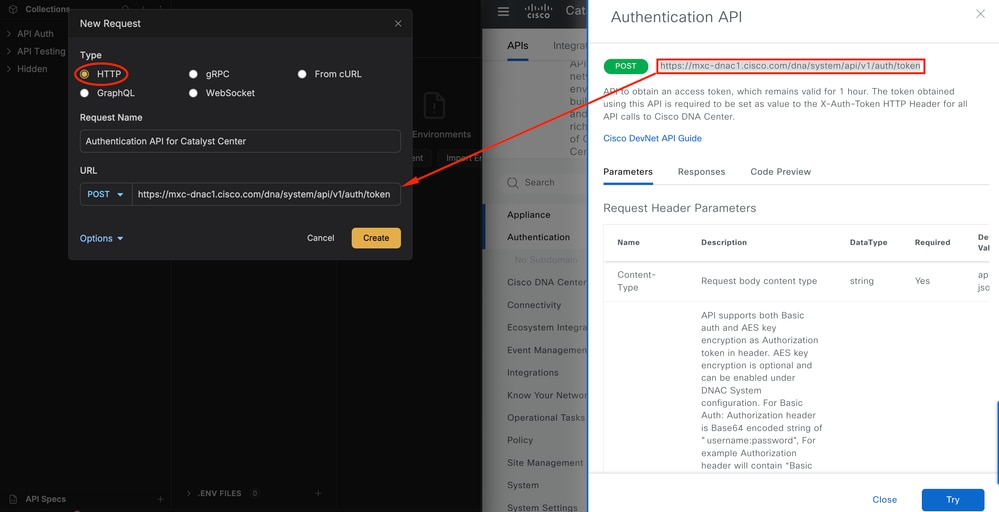Expand the Options dropdown

101,238
